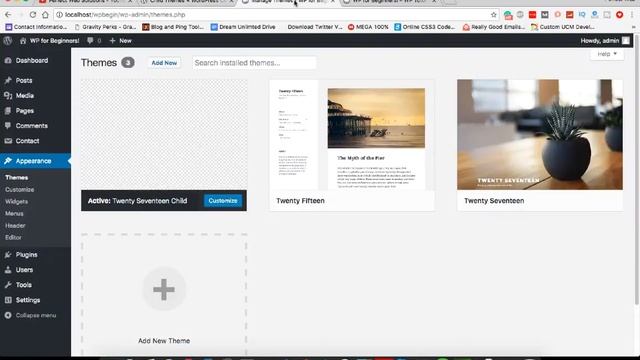Open the Twenty Fifteen theme screenshot
Image resolution: width=640 pixels, height=360 pixels.
(352, 135)
